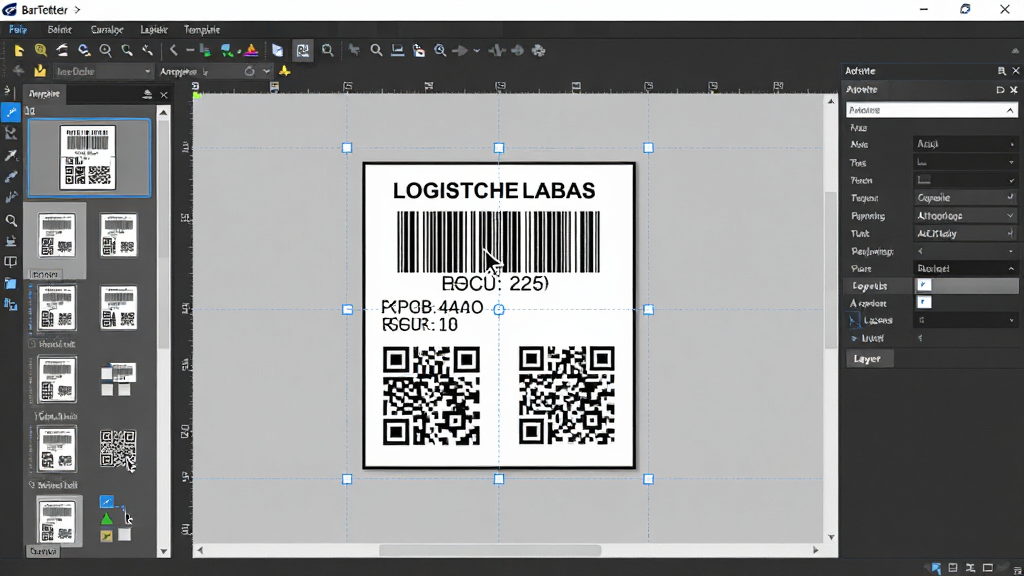Click the pin icon in template panel header
This screenshot has width=1024, height=576.
pyautogui.click(x=147, y=95)
